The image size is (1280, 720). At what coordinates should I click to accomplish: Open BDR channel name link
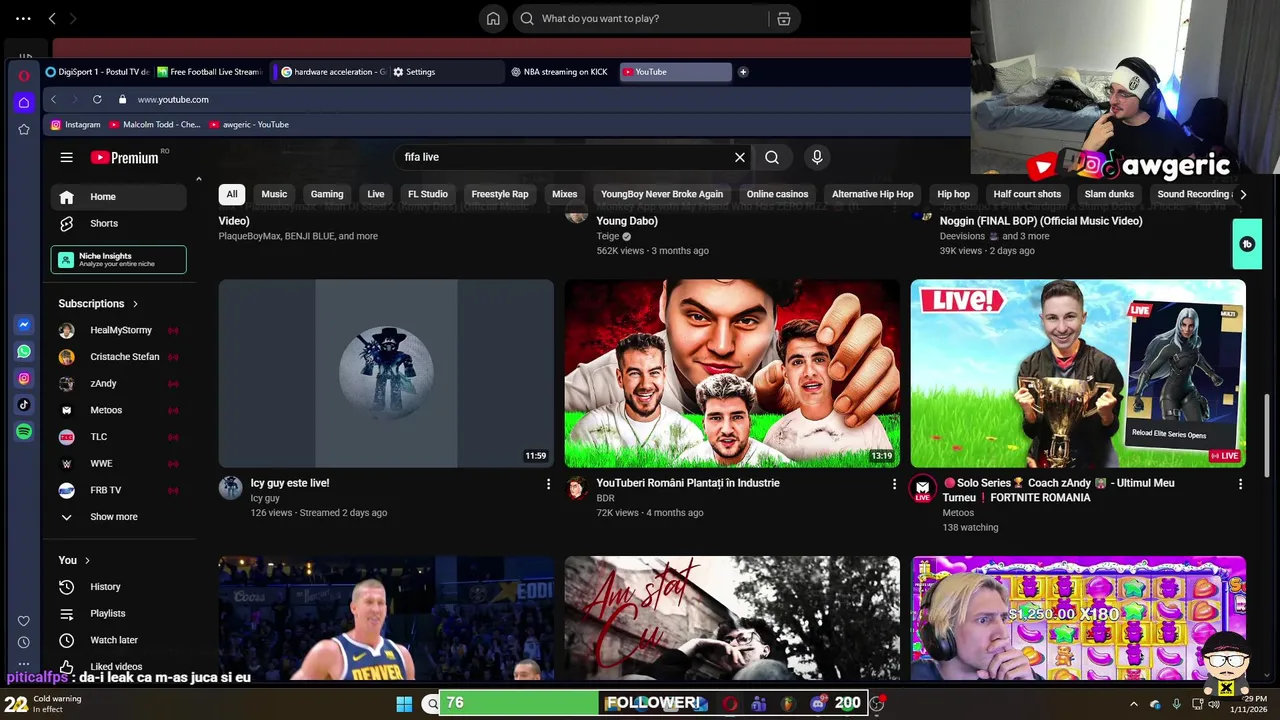click(x=605, y=498)
